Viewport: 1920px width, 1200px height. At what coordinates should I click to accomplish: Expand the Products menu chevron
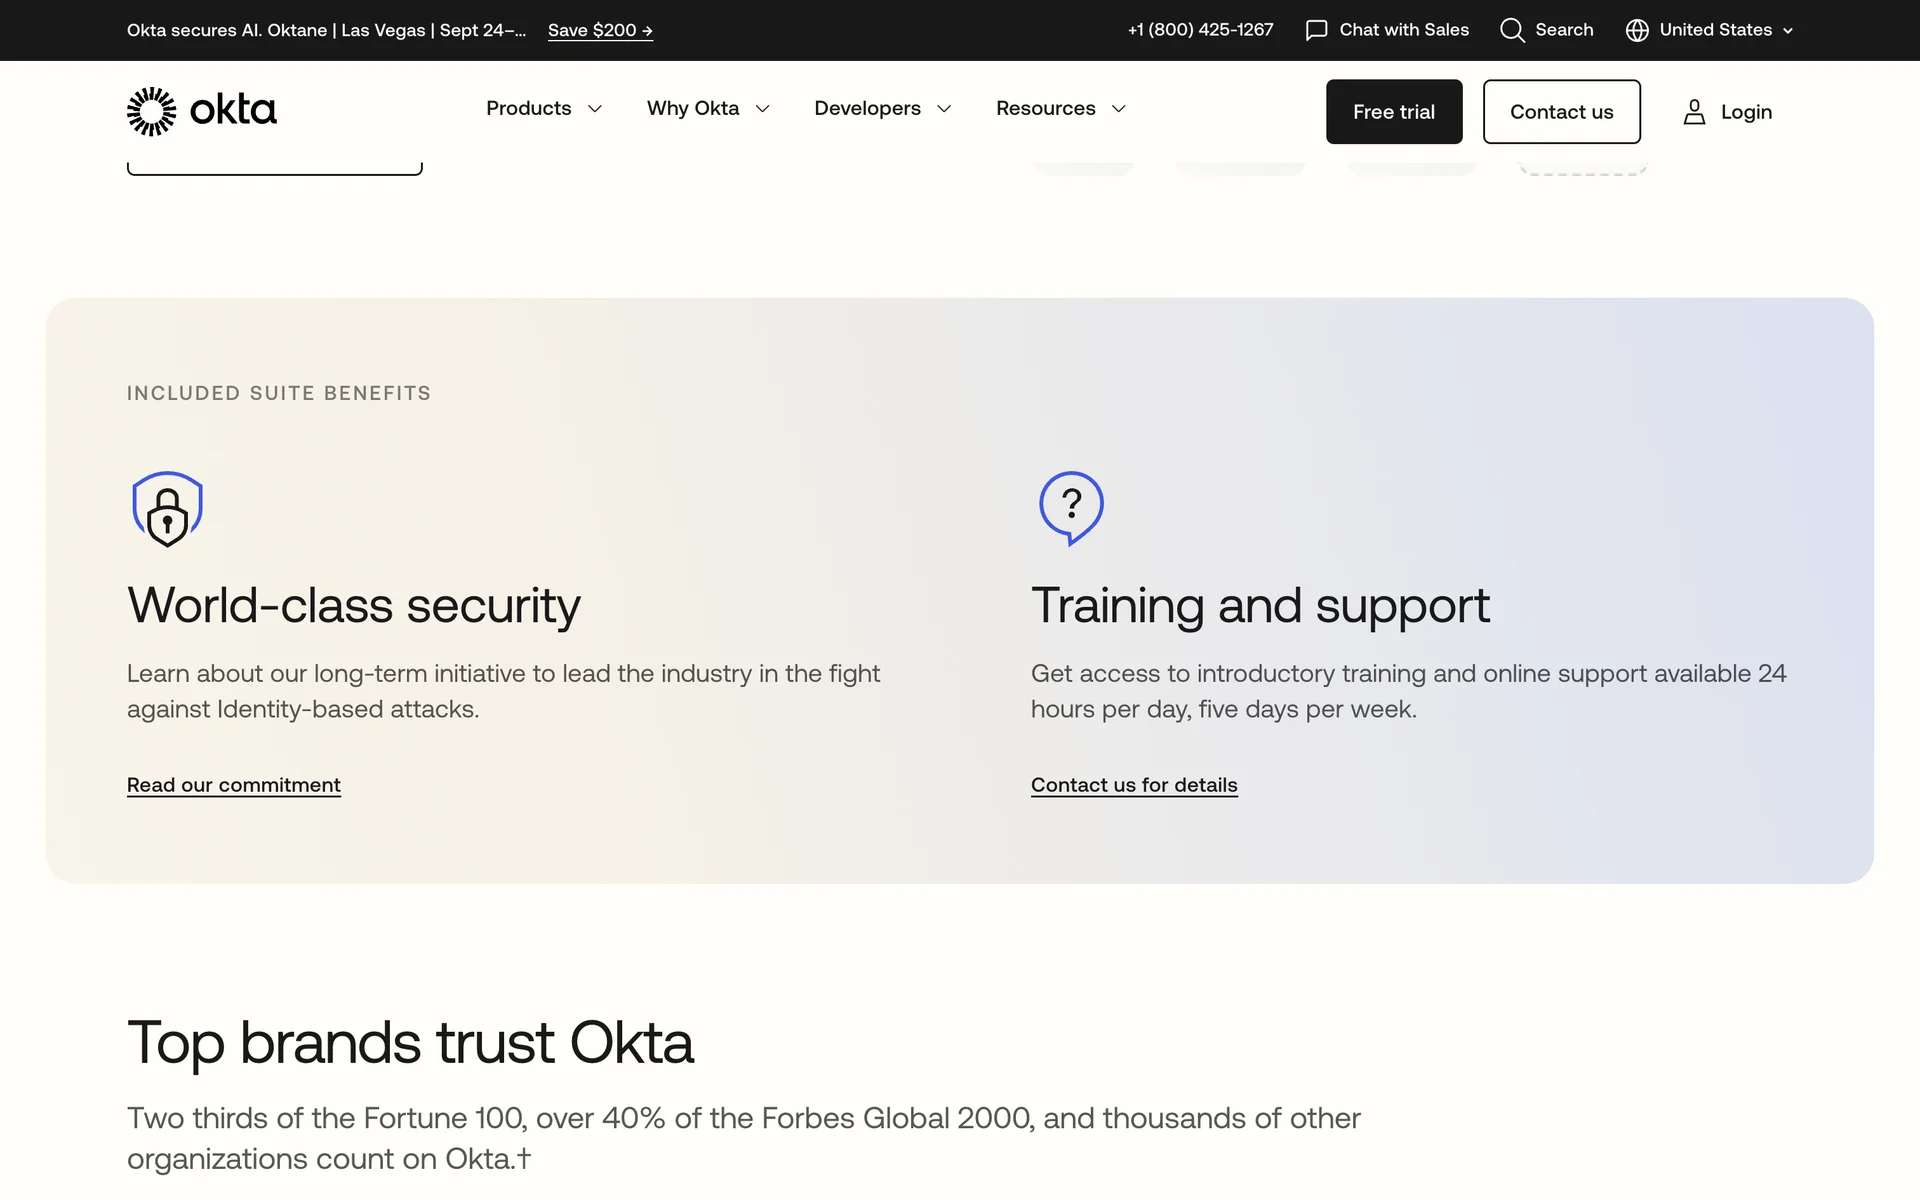click(595, 109)
